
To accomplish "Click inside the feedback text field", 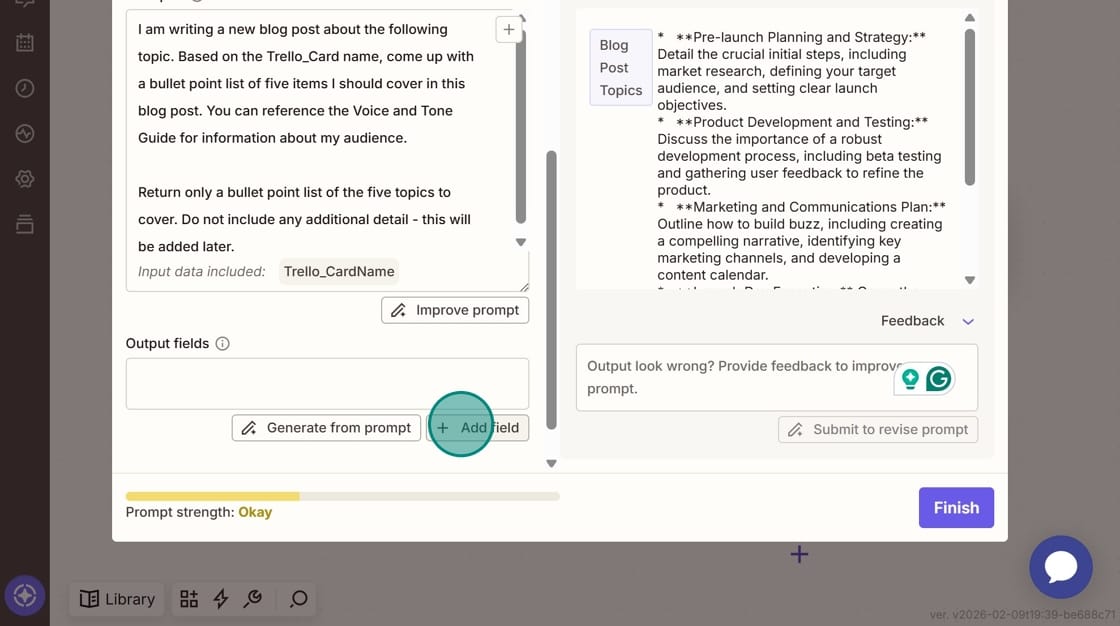I will pos(720,377).
